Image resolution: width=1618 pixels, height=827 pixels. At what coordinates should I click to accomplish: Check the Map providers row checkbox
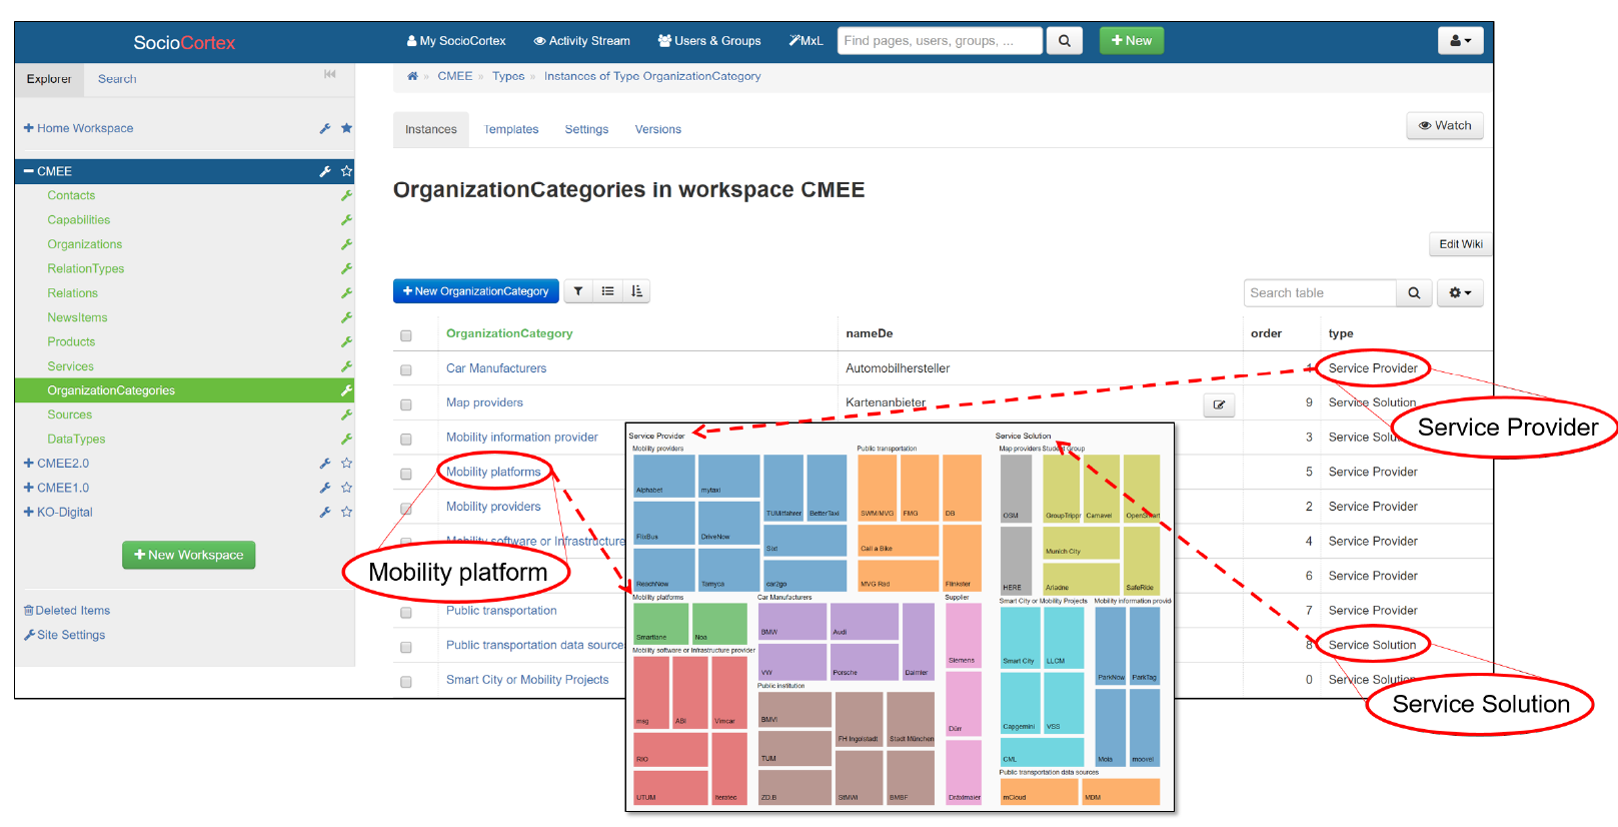(406, 405)
